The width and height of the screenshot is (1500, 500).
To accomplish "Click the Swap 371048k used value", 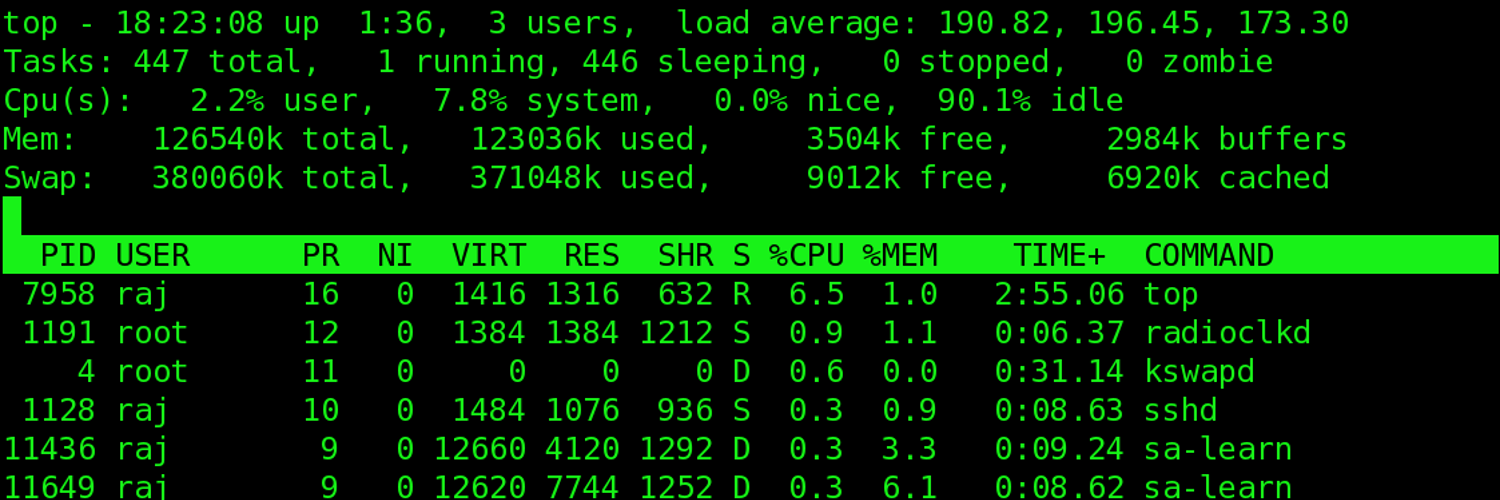I will (x=535, y=178).
